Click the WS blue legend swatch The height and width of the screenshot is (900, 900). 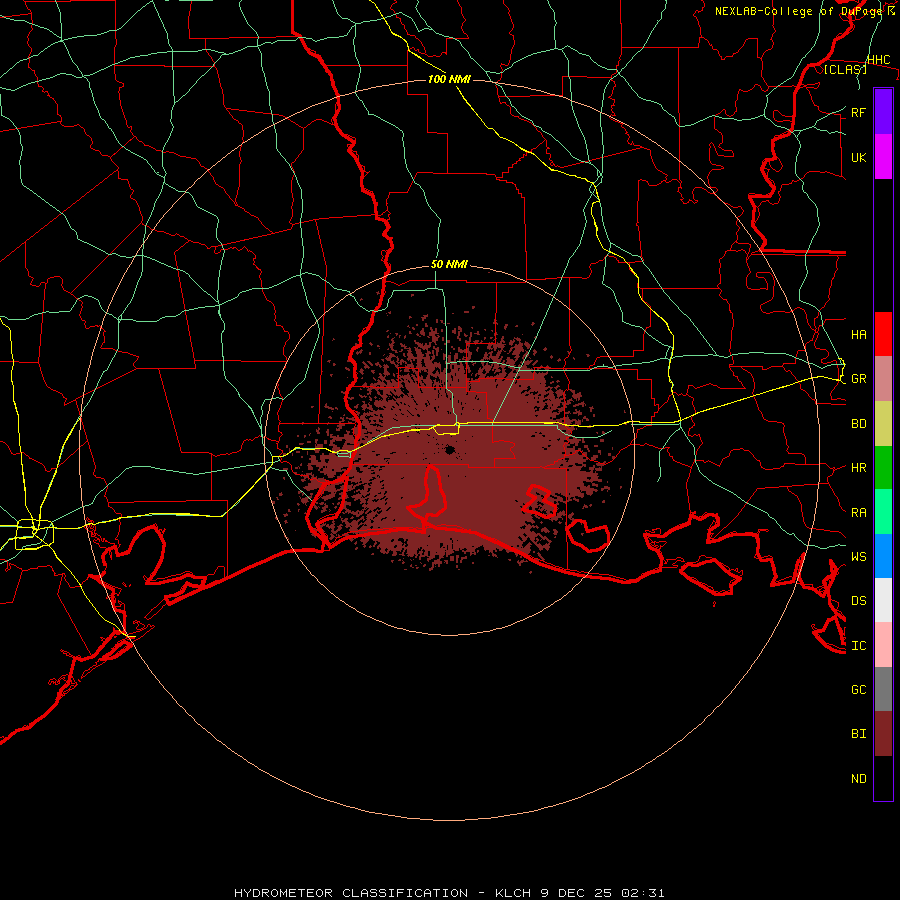point(883,556)
